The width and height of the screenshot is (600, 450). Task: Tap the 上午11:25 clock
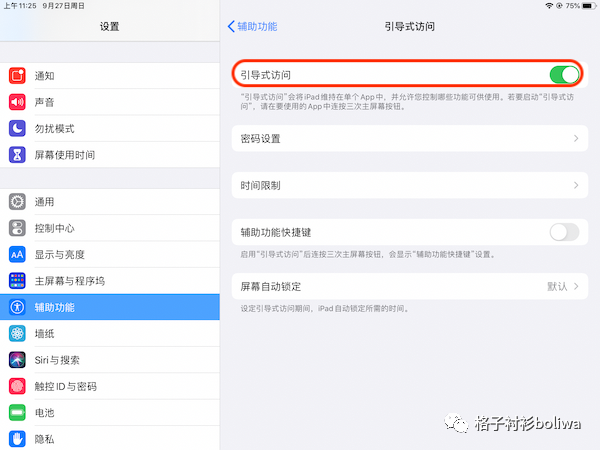[x=20, y=6]
